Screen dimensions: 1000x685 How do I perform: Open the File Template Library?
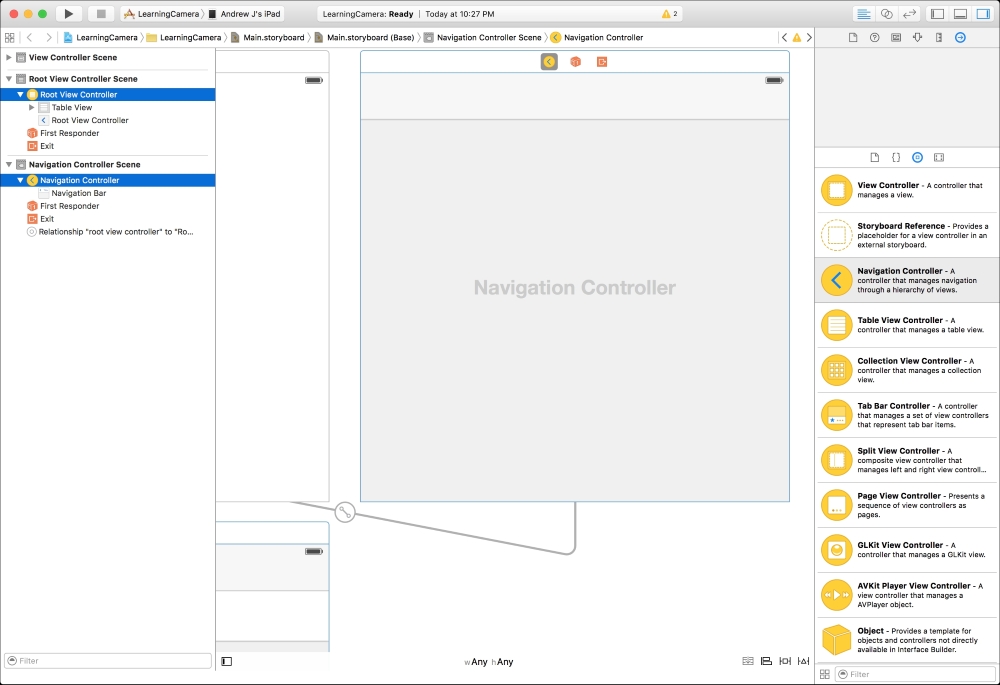875,157
